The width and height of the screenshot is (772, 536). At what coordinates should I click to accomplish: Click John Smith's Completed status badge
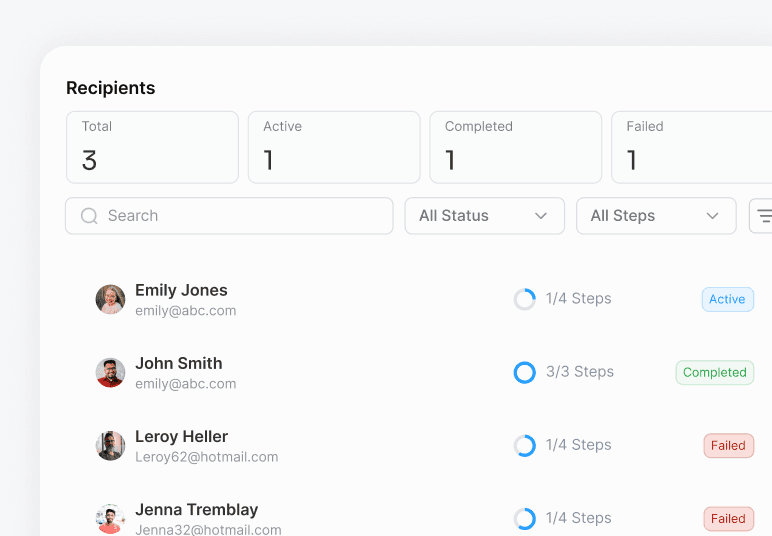pyautogui.click(x=714, y=372)
